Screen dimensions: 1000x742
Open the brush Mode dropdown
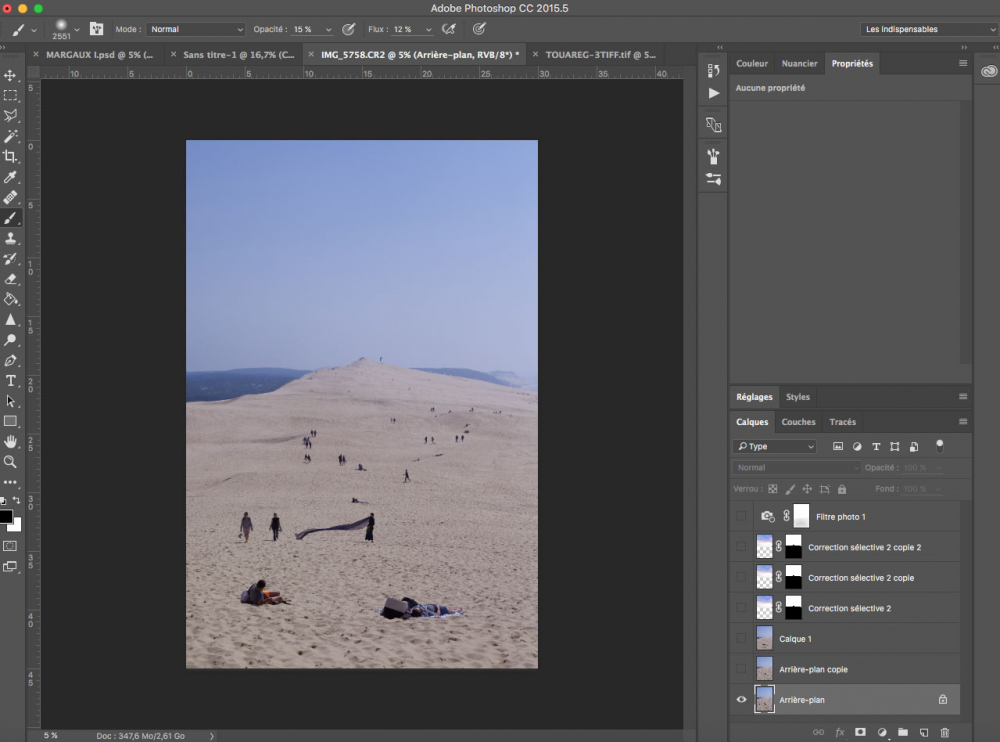(x=195, y=30)
